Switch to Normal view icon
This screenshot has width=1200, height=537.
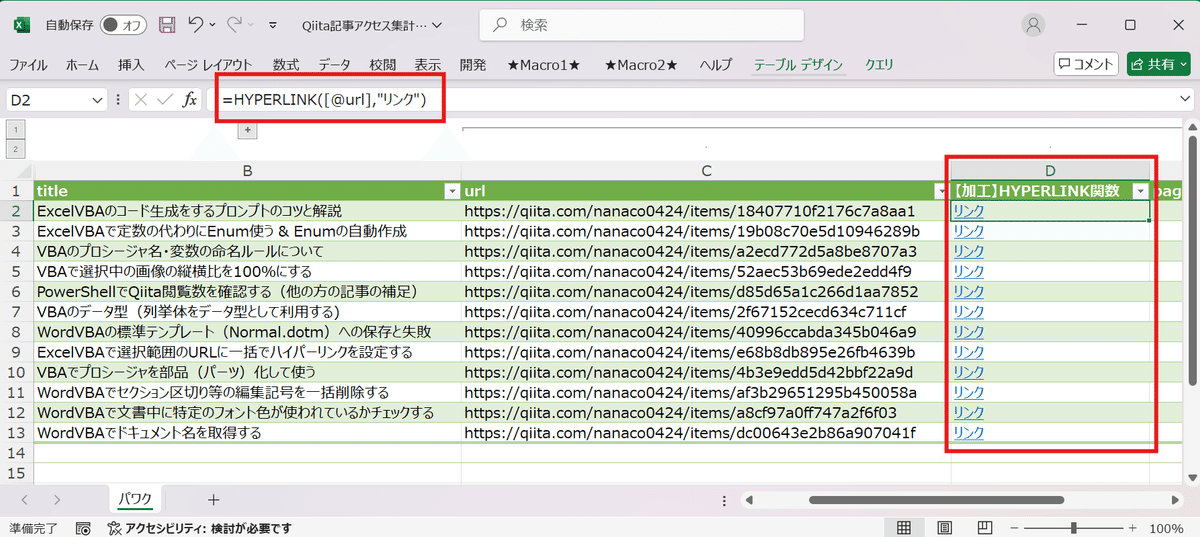[903, 528]
